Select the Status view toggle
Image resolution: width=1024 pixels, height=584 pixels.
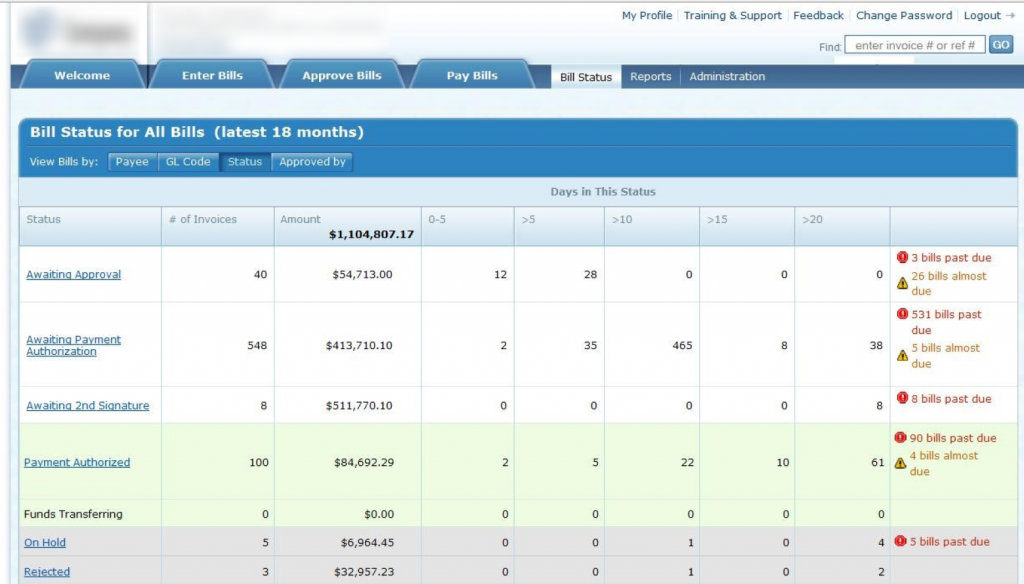coord(245,161)
